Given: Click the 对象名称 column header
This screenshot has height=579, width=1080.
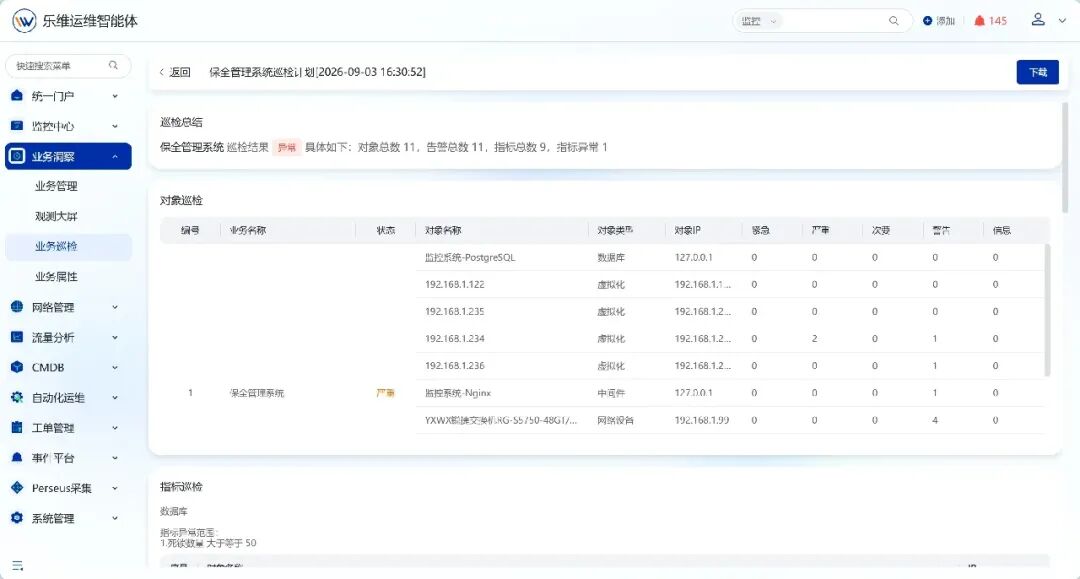Looking at the screenshot, I should (x=443, y=230).
